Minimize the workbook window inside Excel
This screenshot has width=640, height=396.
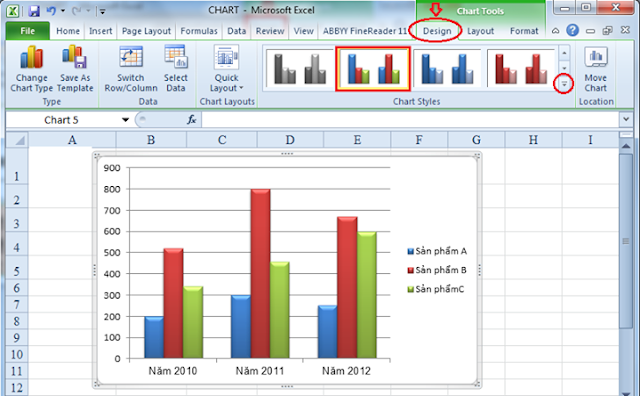click(590, 31)
